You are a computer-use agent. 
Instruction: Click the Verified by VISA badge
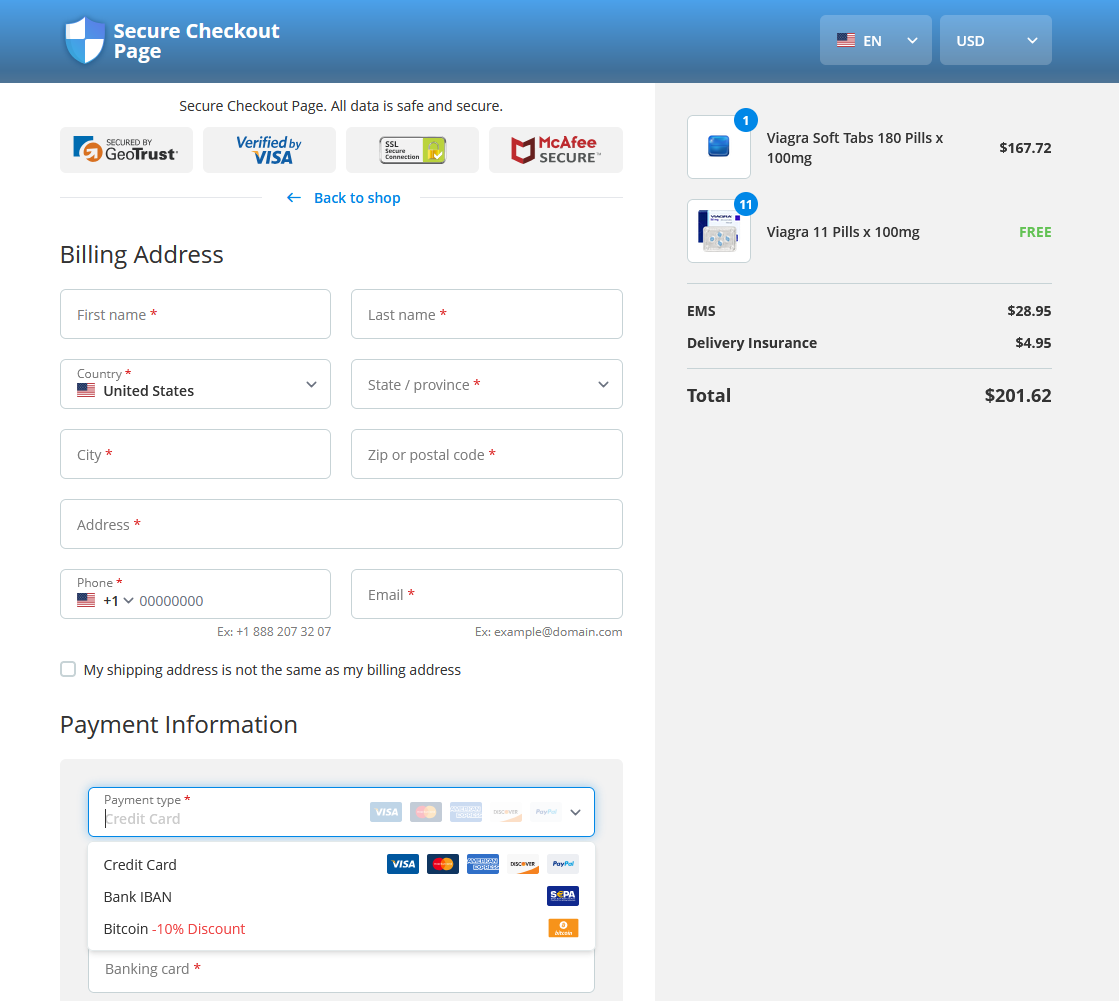269,150
